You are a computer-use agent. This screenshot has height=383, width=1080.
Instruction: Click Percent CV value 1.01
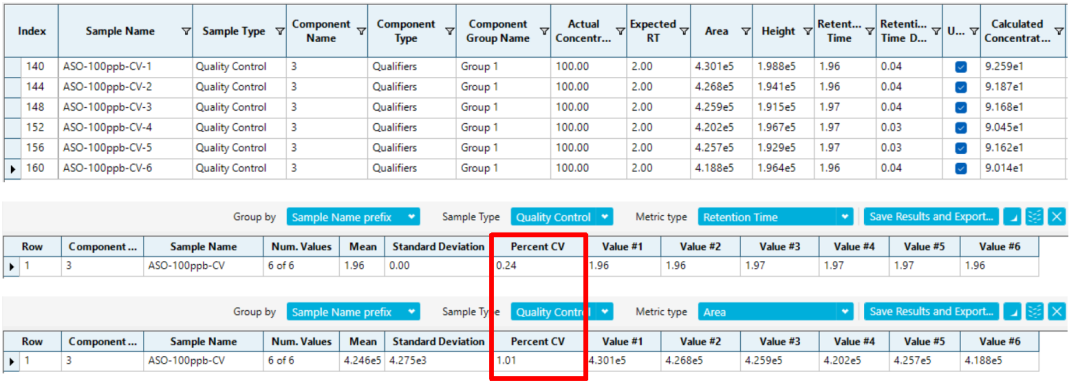coord(537,361)
